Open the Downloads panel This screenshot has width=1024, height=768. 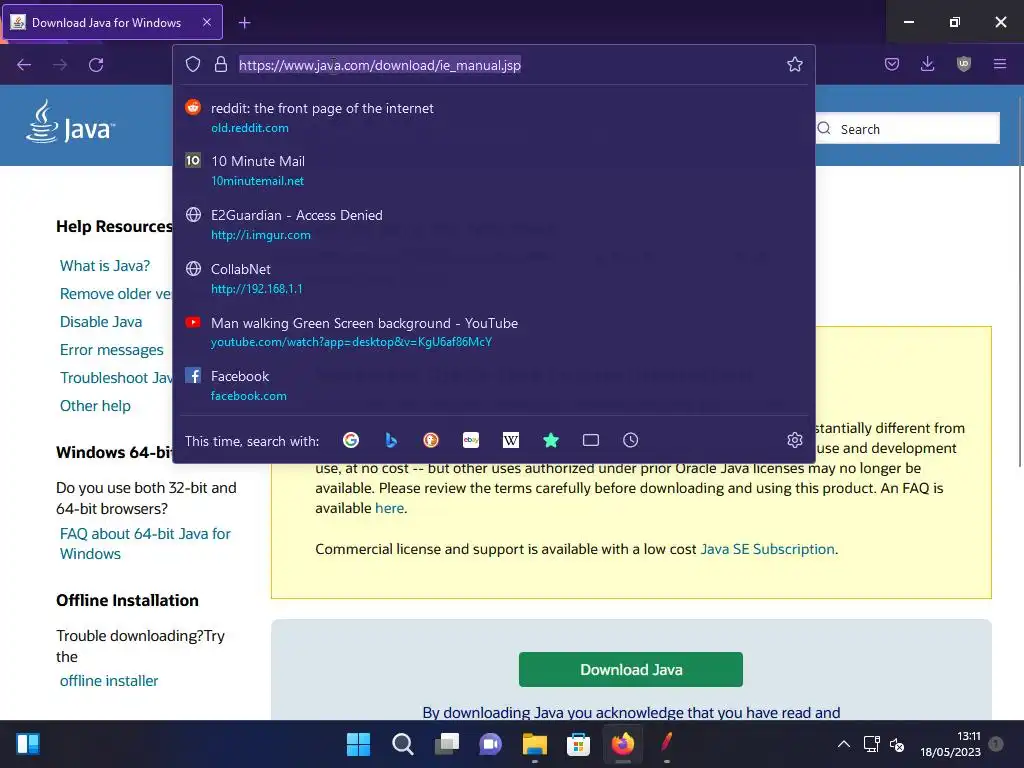927,64
